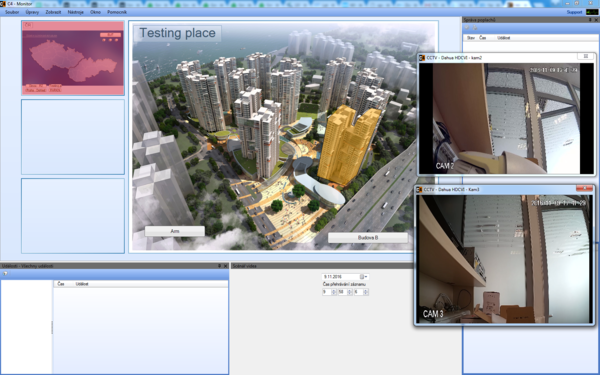Click the filter icon in Události toolbar
The image size is (600, 375).
pyautogui.click(x=5, y=274)
